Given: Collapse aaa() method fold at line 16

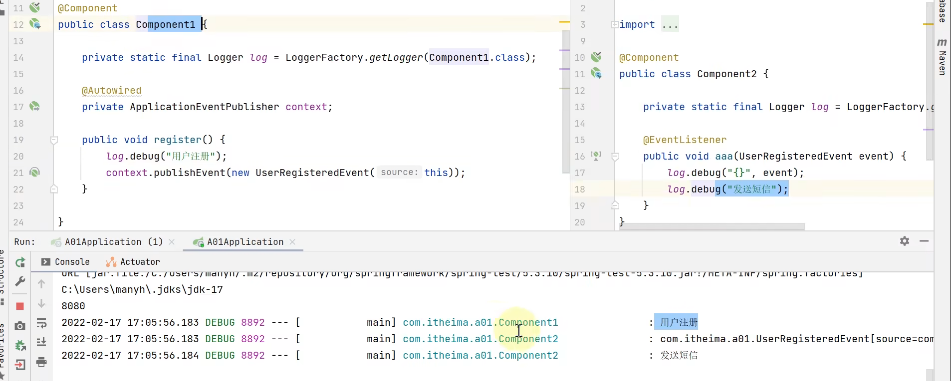Looking at the screenshot, I should 614,157.
